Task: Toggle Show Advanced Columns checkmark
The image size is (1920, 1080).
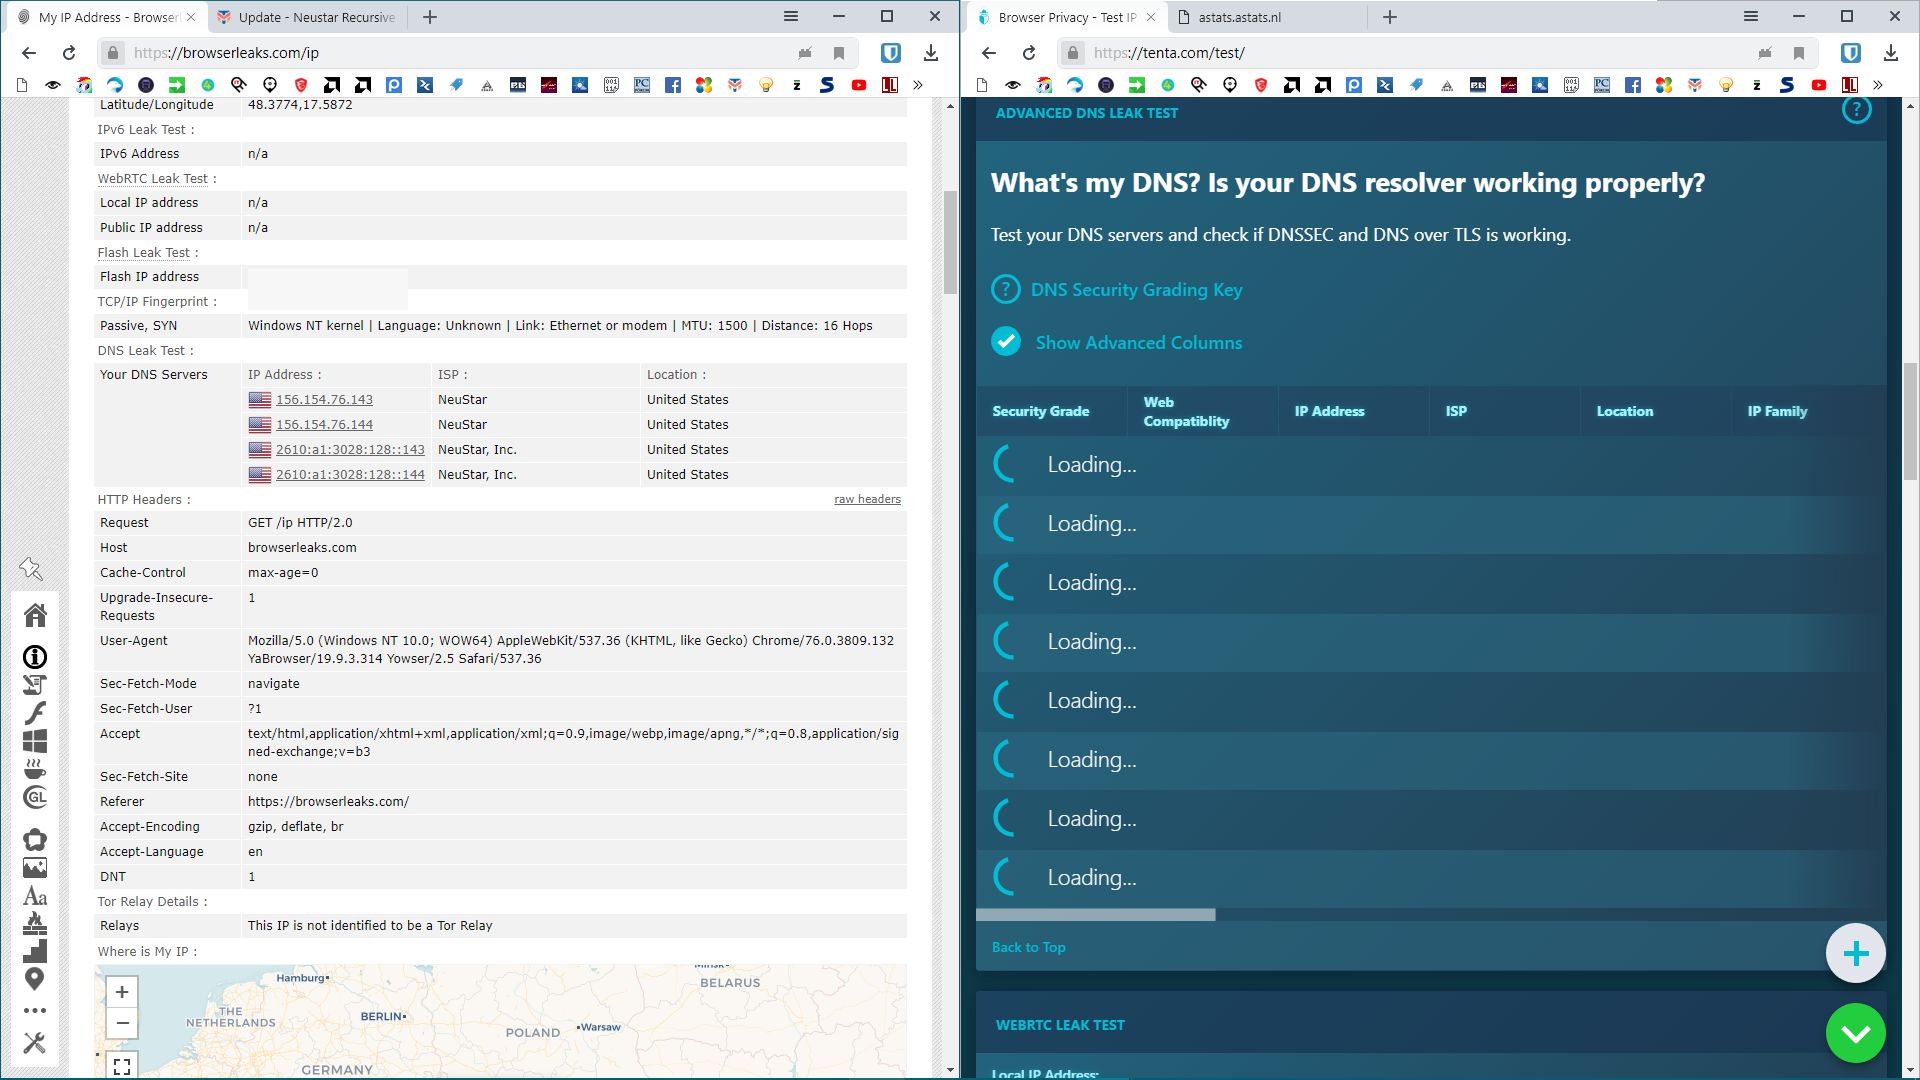Action: pyautogui.click(x=1006, y=342)
